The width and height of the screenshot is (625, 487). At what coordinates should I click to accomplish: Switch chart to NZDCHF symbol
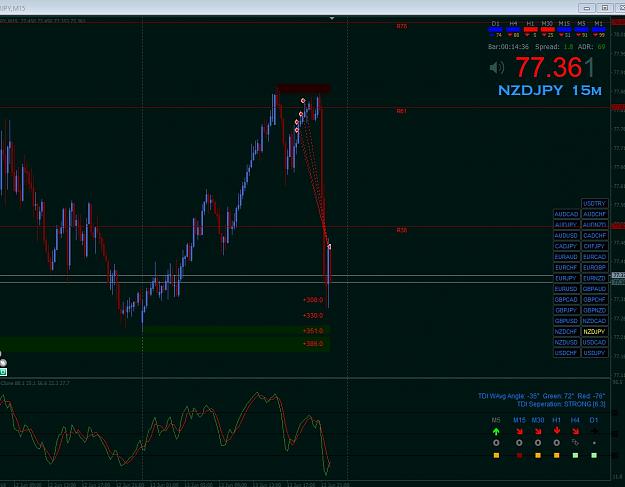coord(566,332)
